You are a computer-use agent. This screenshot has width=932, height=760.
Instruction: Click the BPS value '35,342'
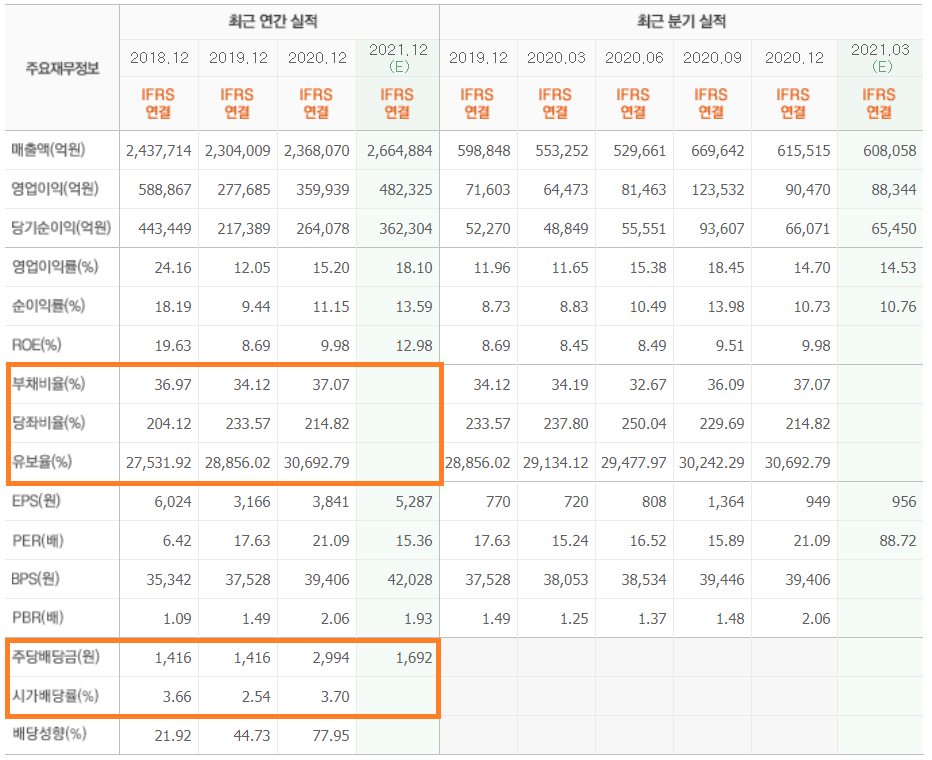tap(169, 580)
